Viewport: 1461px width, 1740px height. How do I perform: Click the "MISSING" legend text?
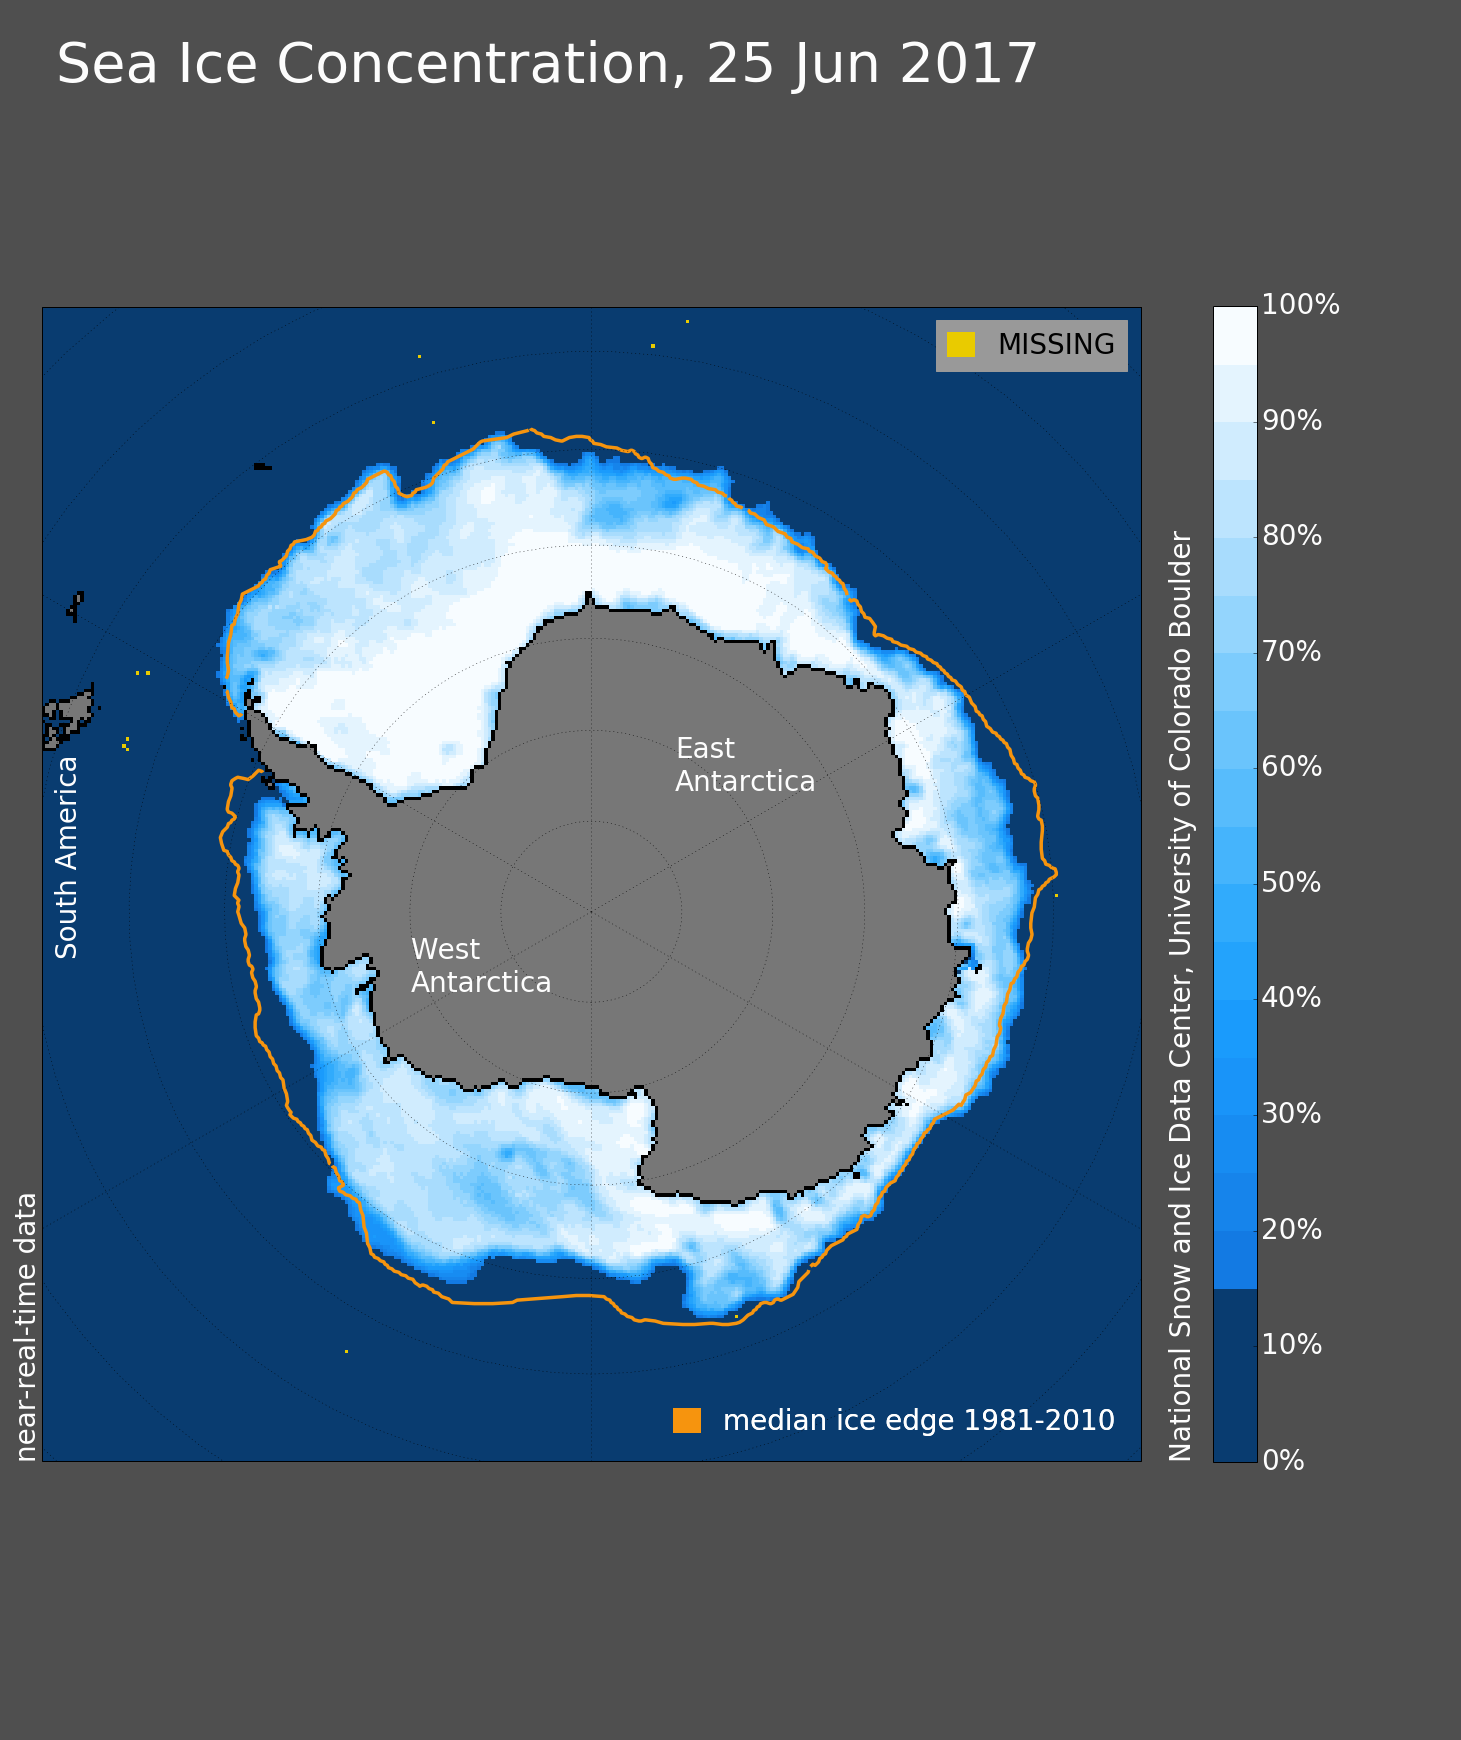tap(1055, 345)
